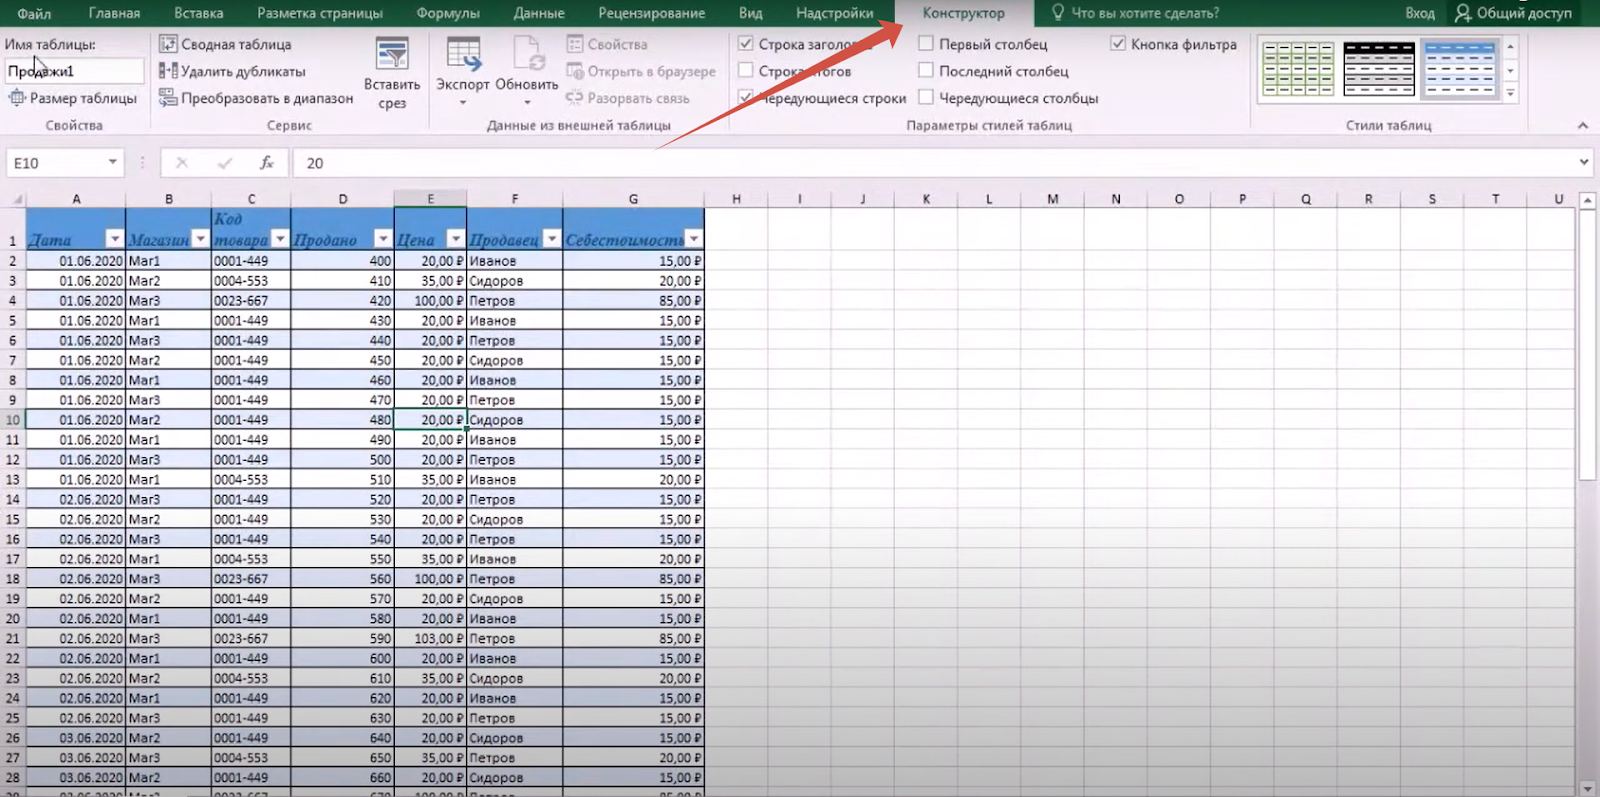Toggle Чередующиеся столбцы checkbox
The height and width of the screenshot is (797, 1600).
coord(926,98)
